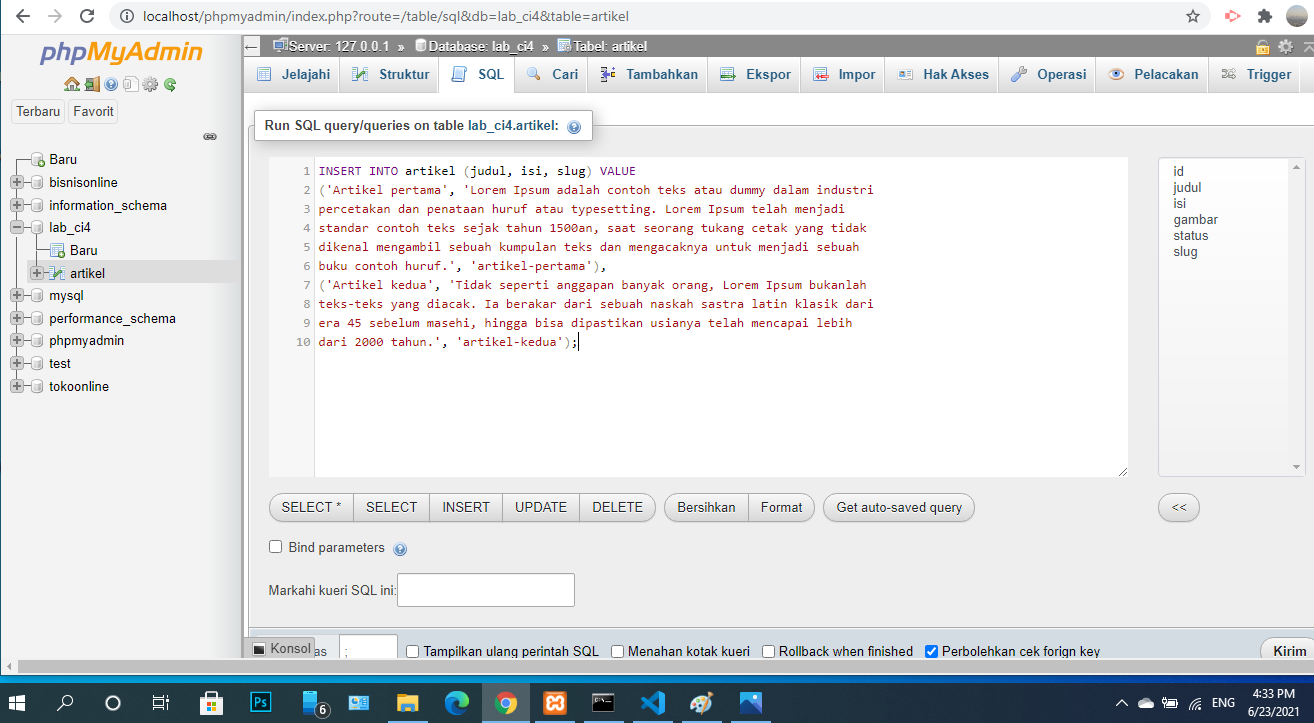
Task: Check Rollback when finished option
Action: pos(768,650)
